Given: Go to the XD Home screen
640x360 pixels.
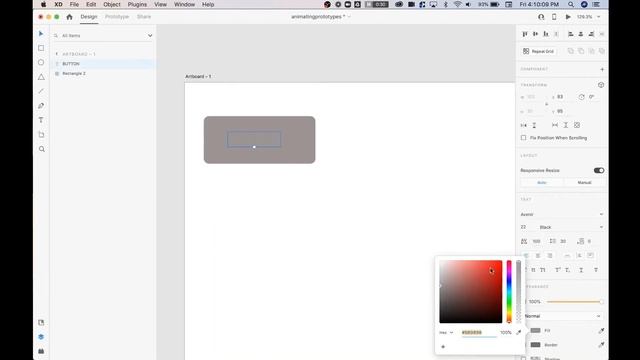Looking at the screenshot, I should (69, 17).
